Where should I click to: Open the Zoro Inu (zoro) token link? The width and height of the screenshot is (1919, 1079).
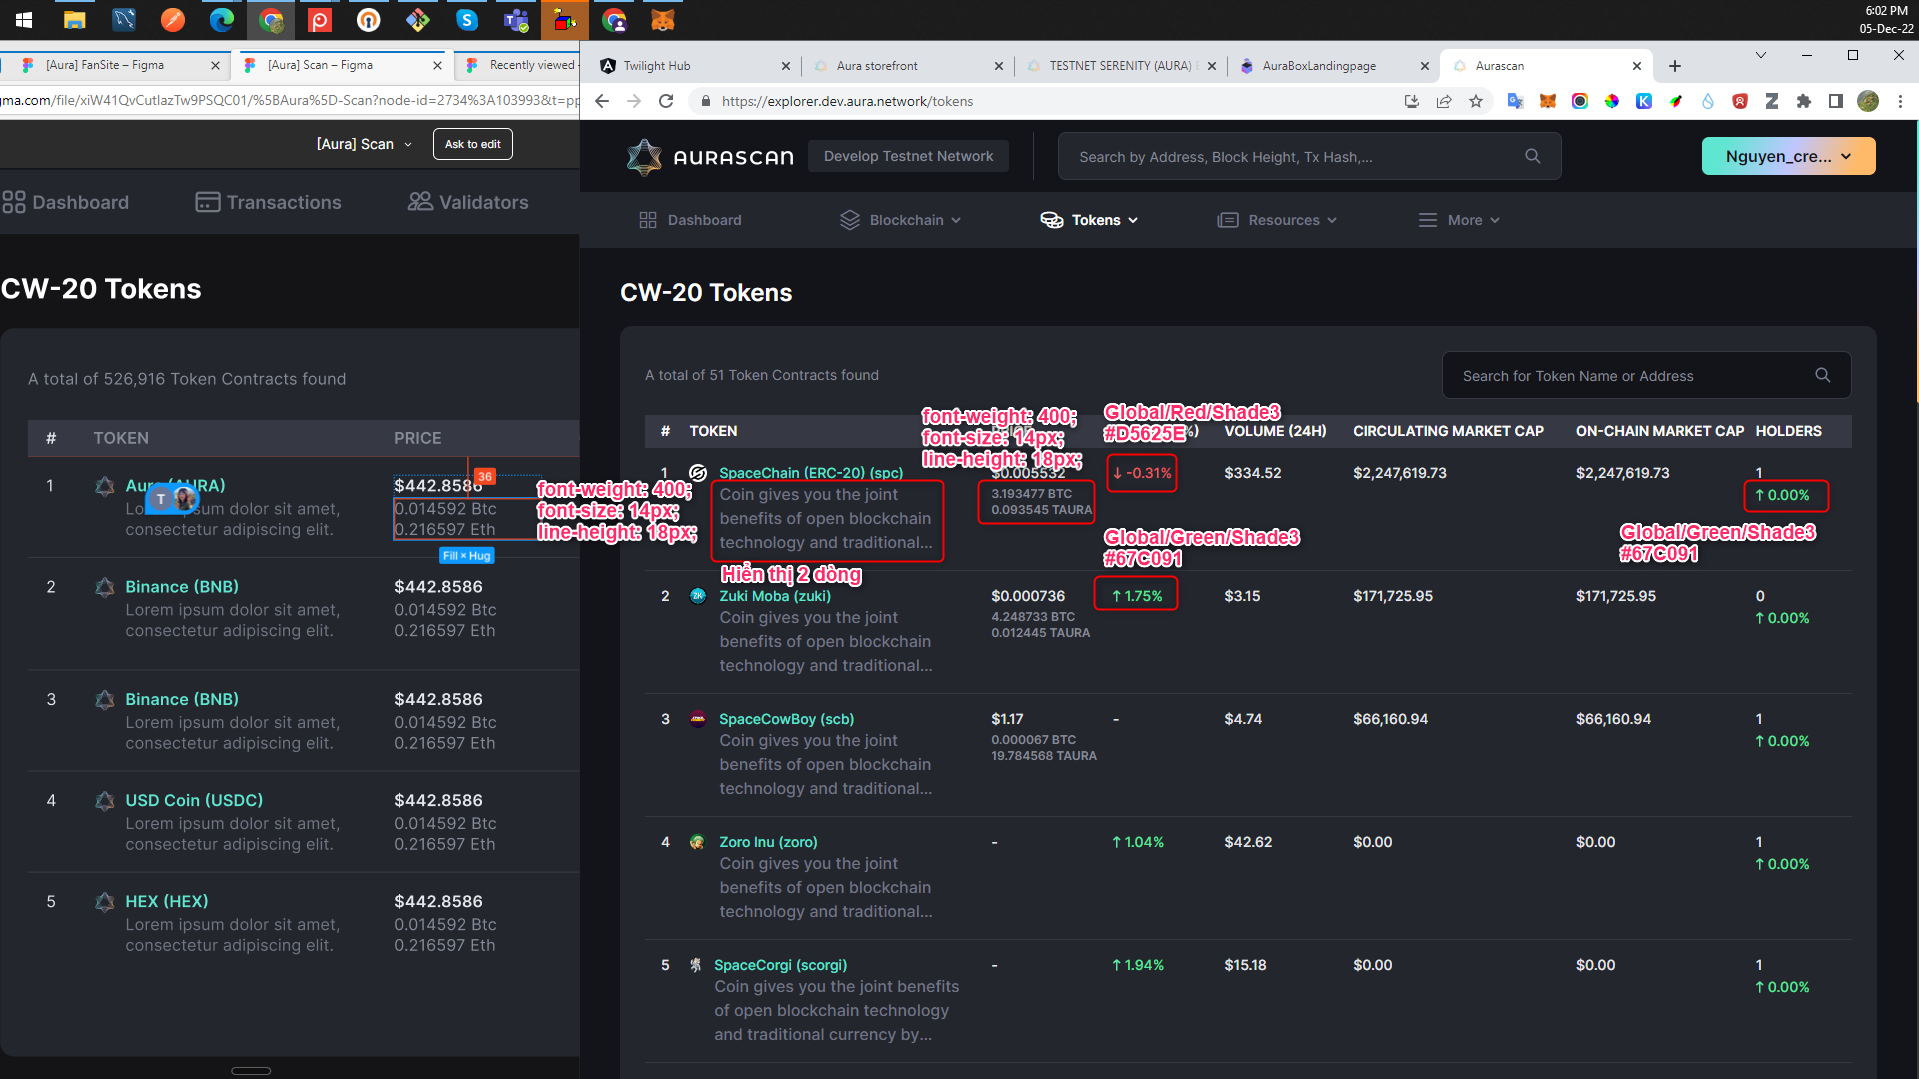(x=768, y=842)
